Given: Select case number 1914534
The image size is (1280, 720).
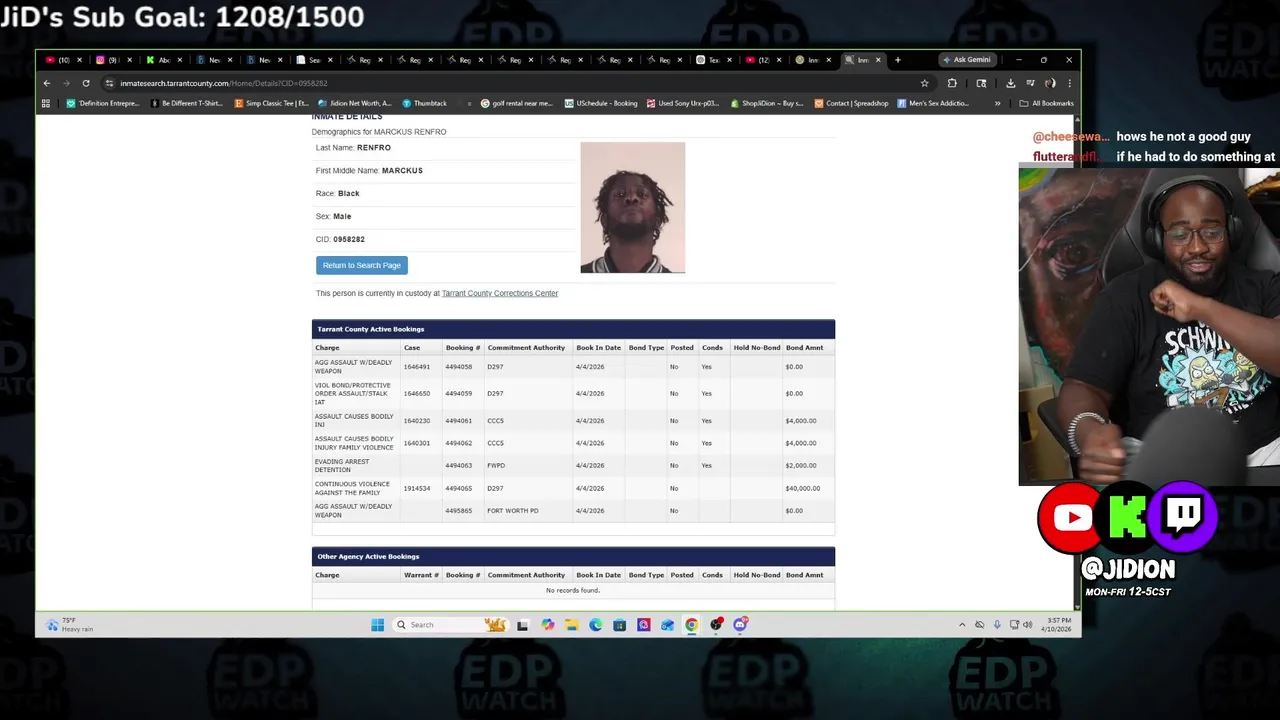Looking at the screenshot, I should coord(417,488).
